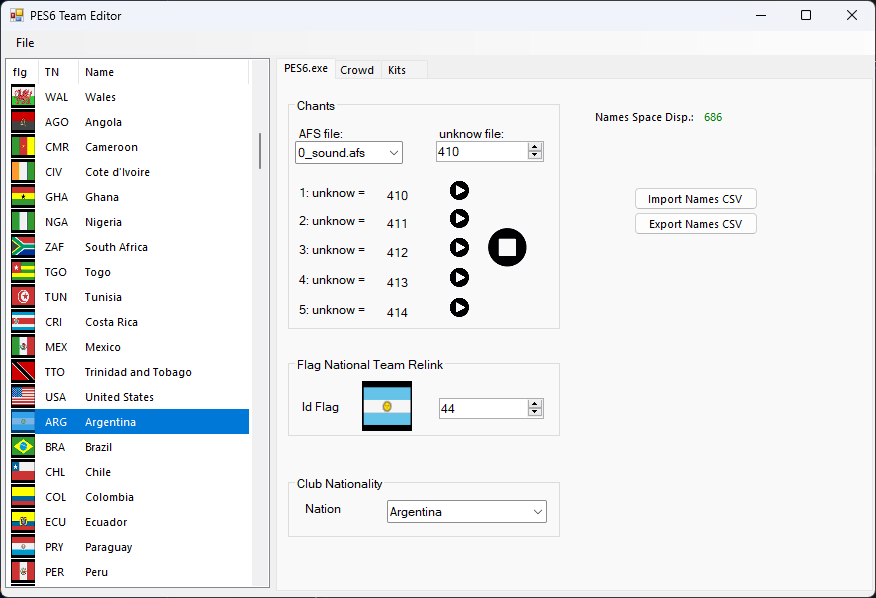The width and height of the screenshot is (876, 598).
Task: Click the GHA team code
Action: 56,197
